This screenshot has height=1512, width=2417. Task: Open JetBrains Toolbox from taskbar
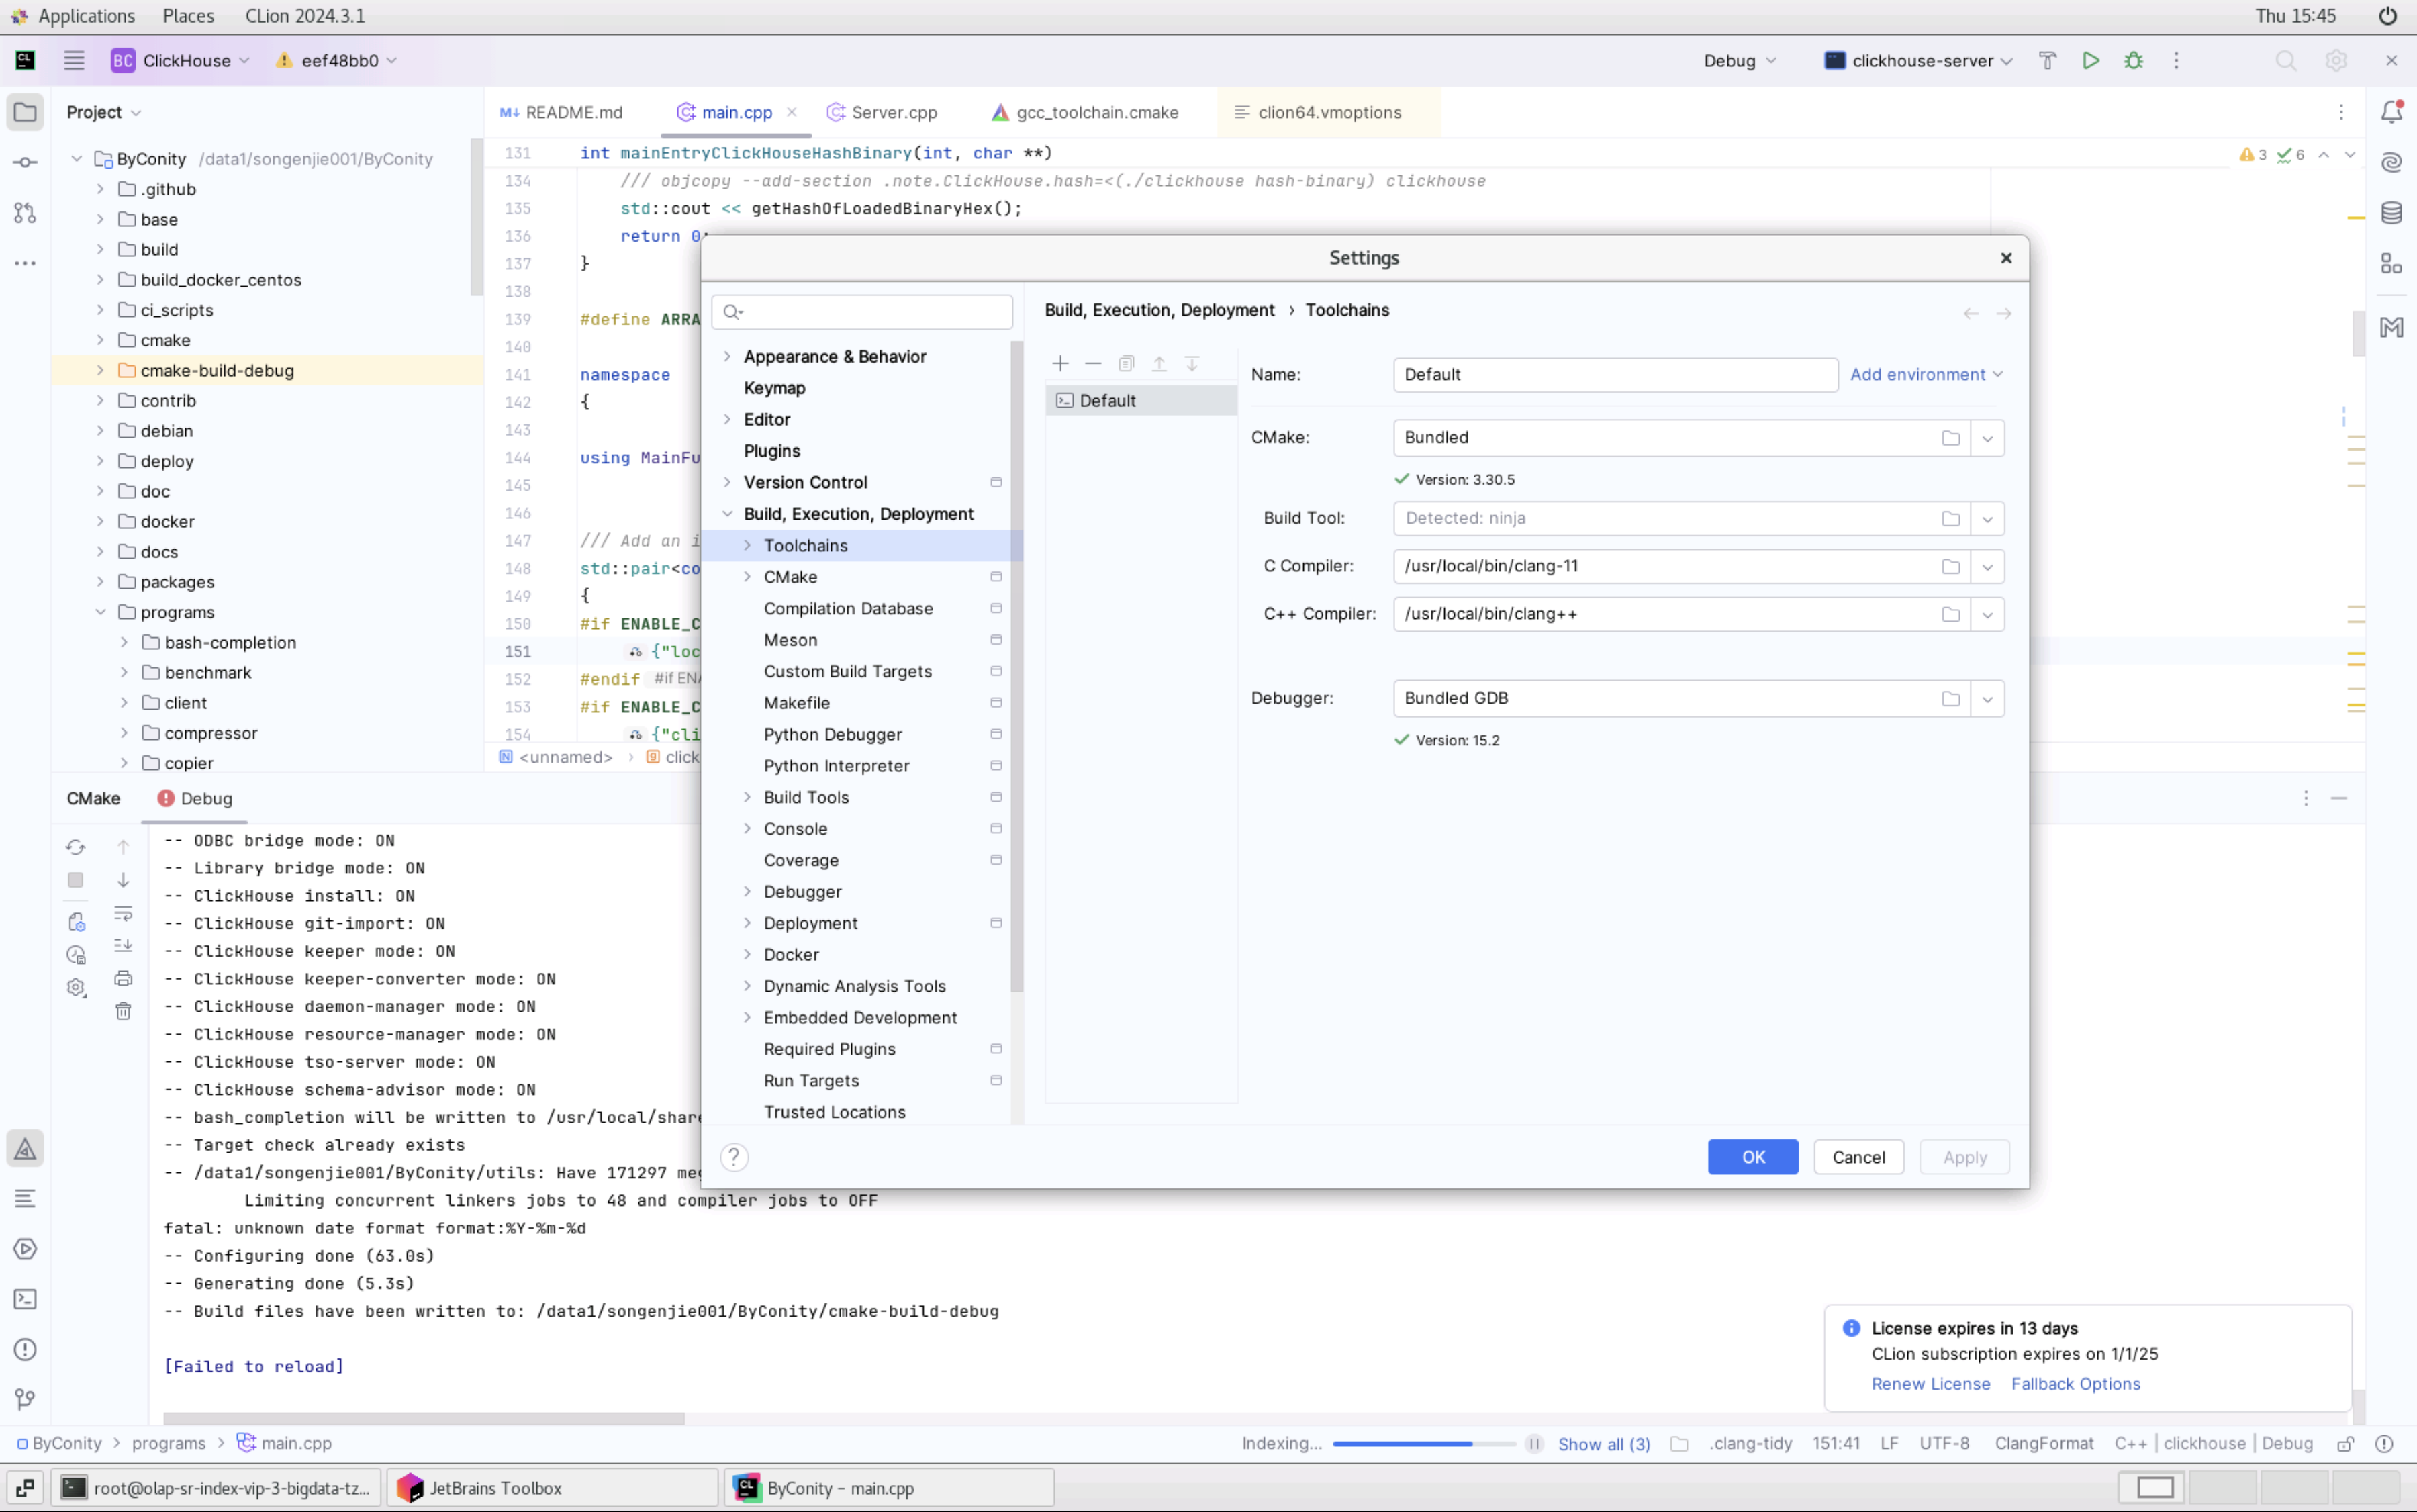552,1488
